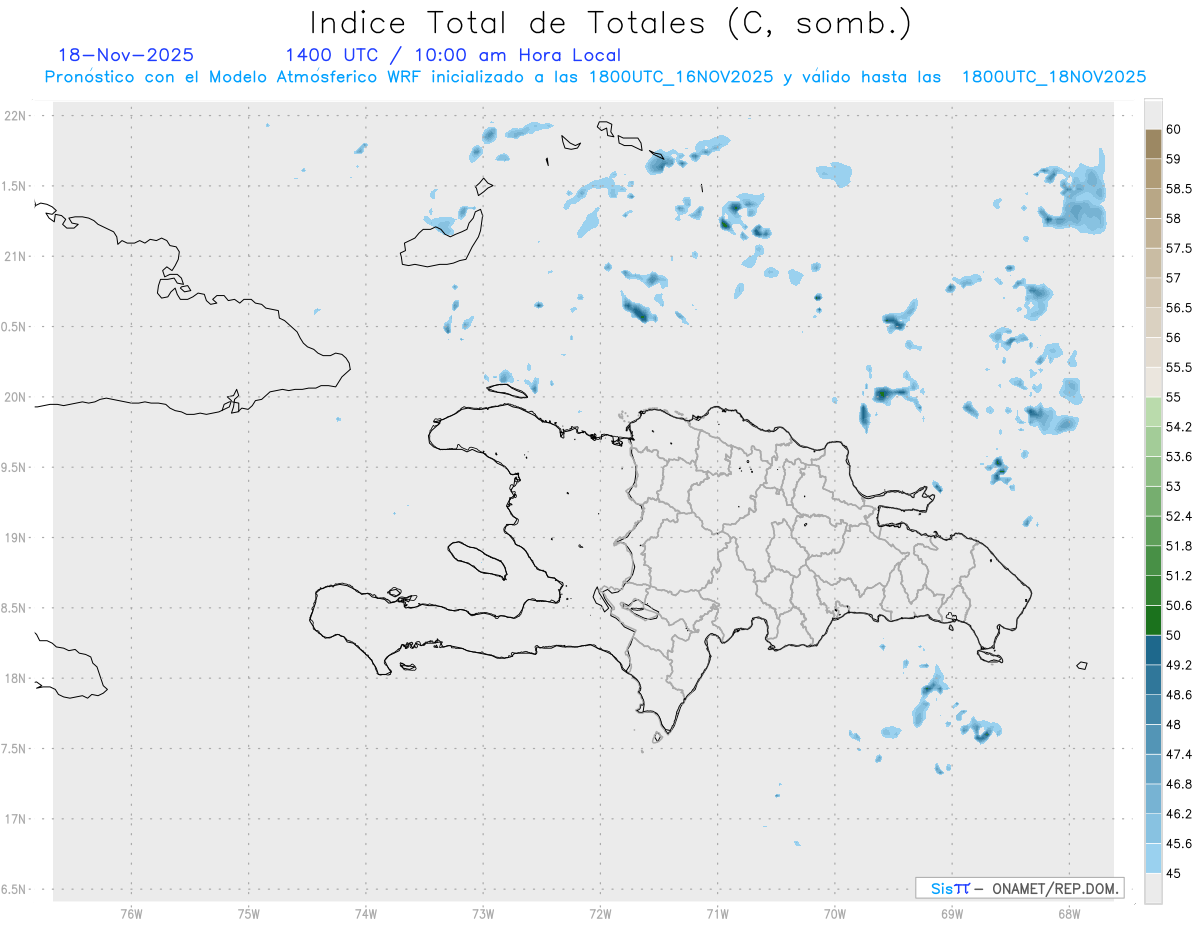The image size is (1200, 927).
Task: Click the colorbar value '52.4'
Action: click(x=1179, y=516)
